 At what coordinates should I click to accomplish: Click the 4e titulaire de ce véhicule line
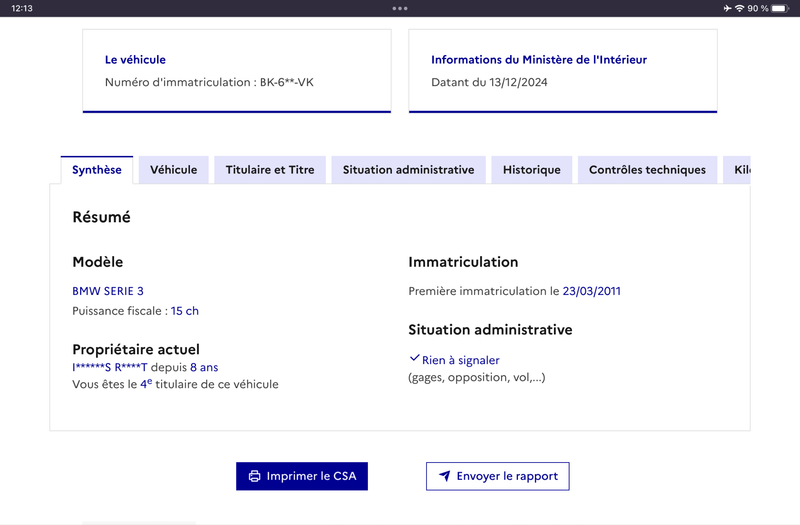pyautogui.click(x=175, y=384)
